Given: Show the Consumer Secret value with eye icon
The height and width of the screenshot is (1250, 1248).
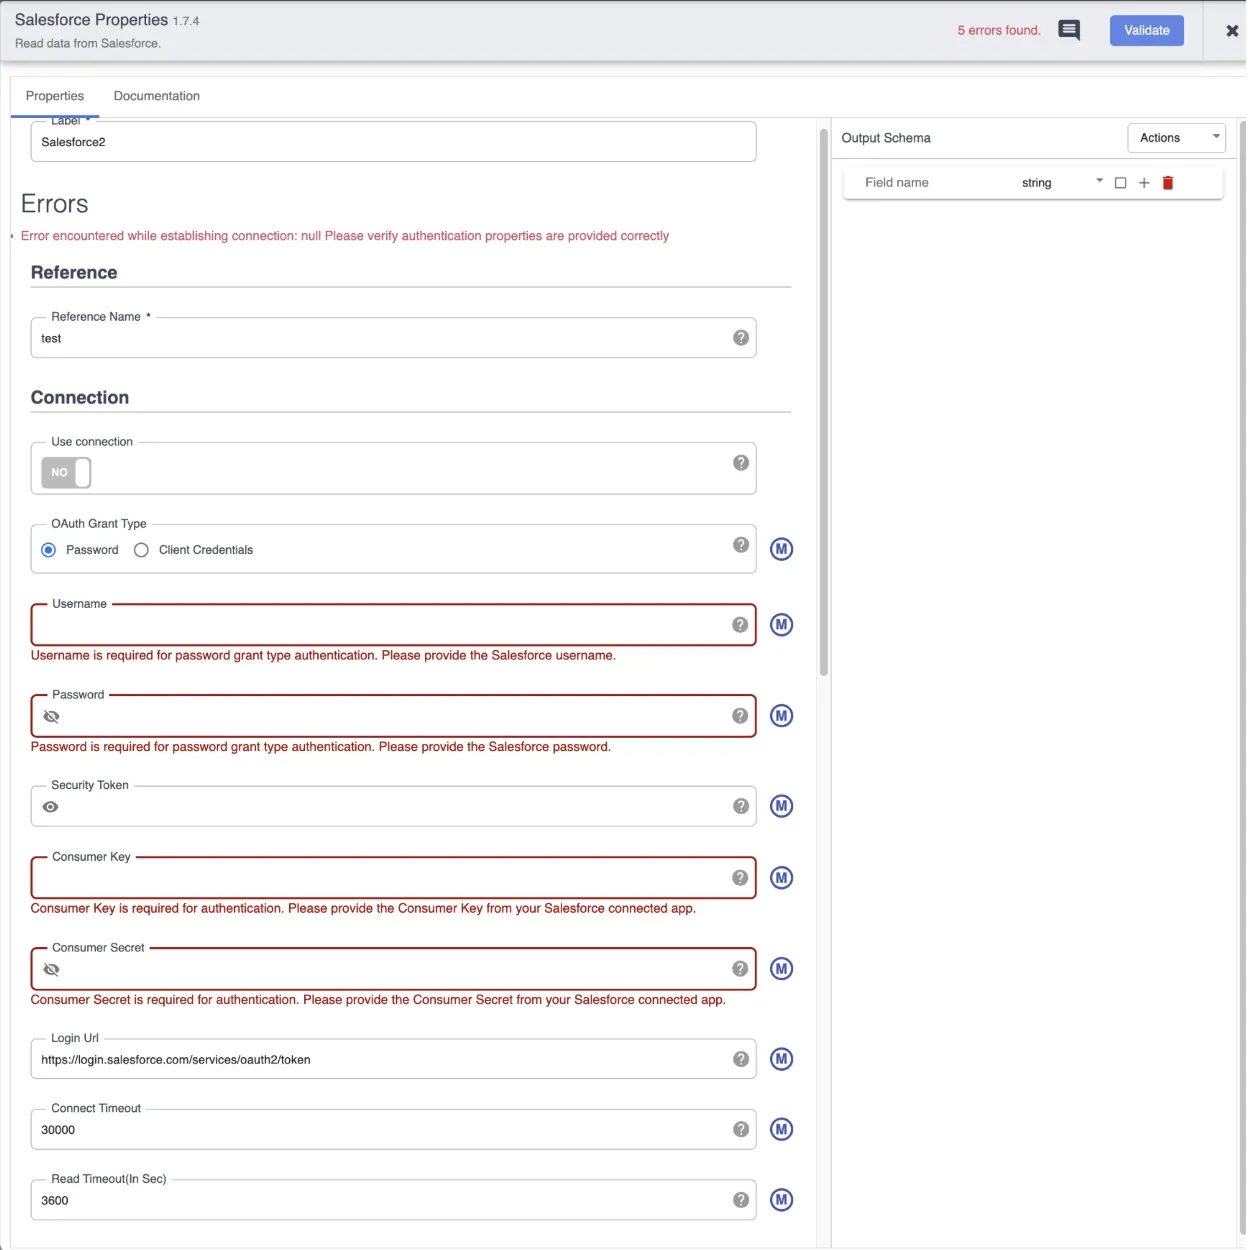Looking at the screenshot, I should (x=51, y=970).
